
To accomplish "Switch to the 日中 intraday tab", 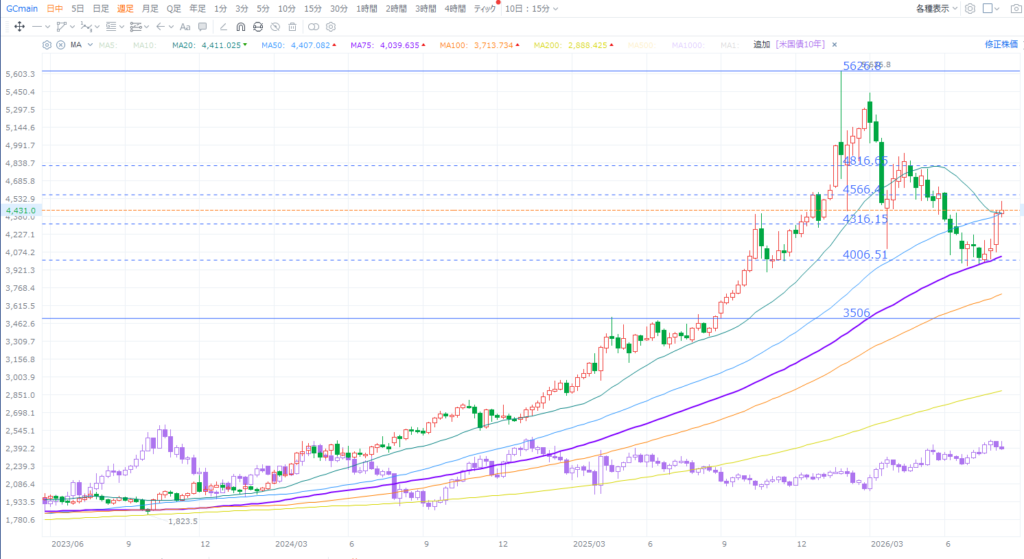I will pyautogui.click(x=55, y=8).
